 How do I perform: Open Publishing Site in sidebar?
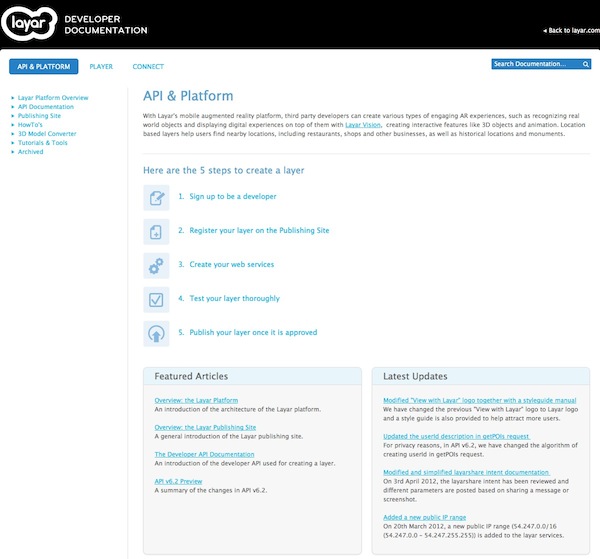tap(39, 116)
